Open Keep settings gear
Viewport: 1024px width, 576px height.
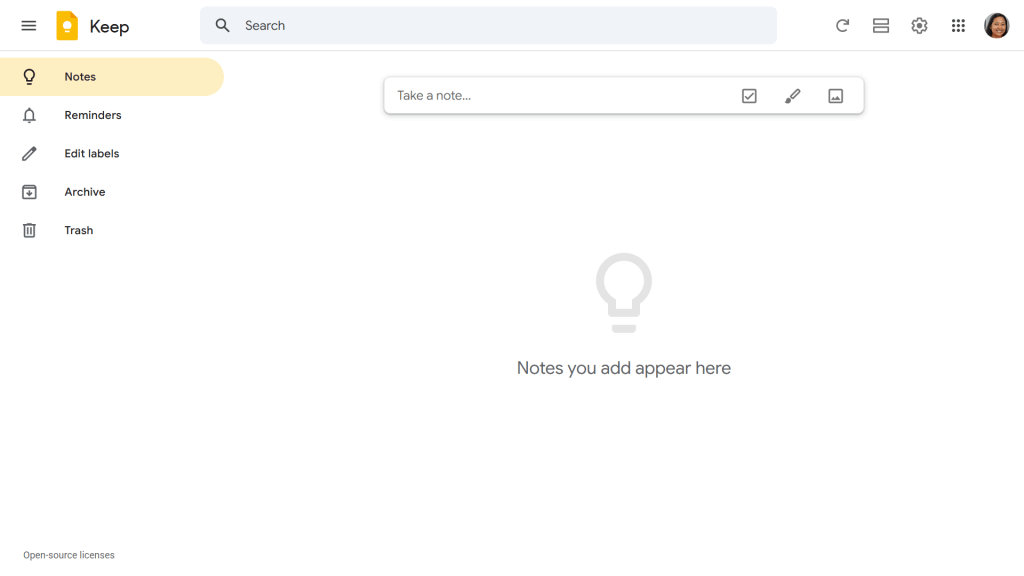[919, 25]
